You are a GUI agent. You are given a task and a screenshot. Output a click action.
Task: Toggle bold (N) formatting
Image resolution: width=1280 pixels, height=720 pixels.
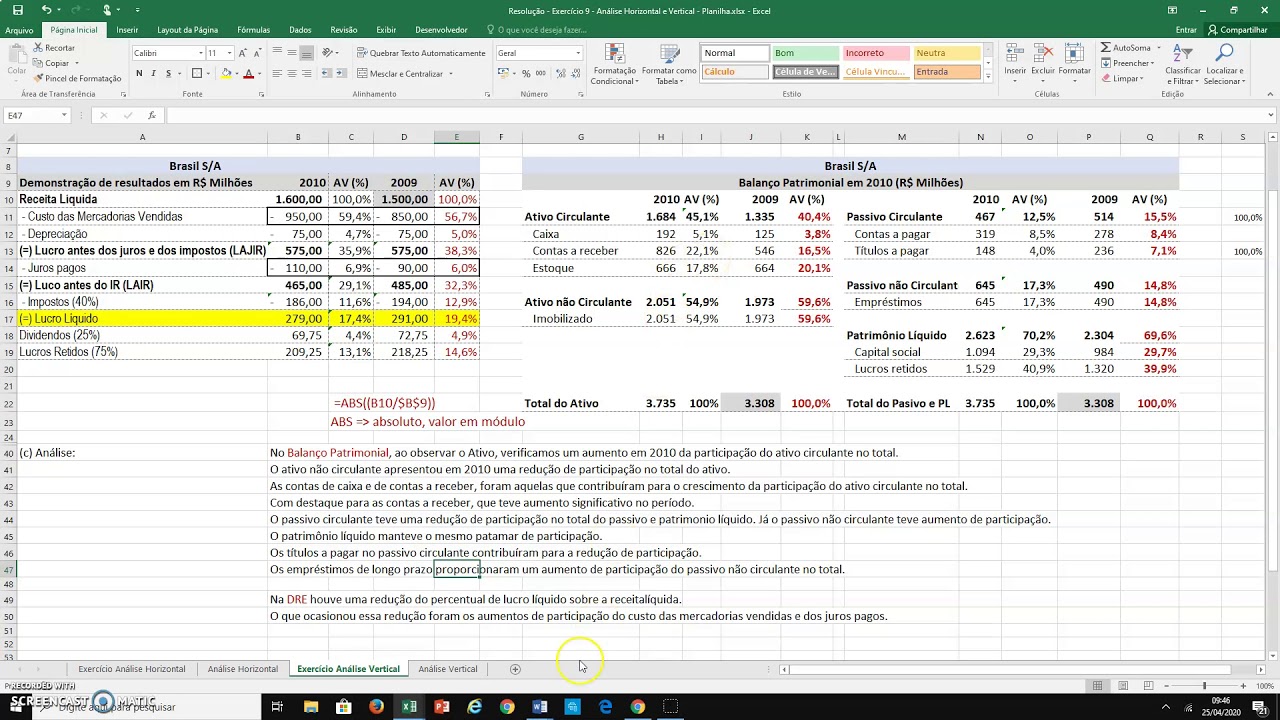pos(139,73)
